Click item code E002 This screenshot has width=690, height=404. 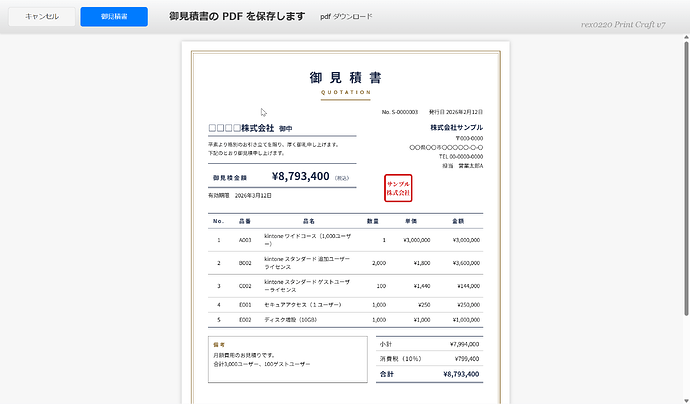(245, 320)
